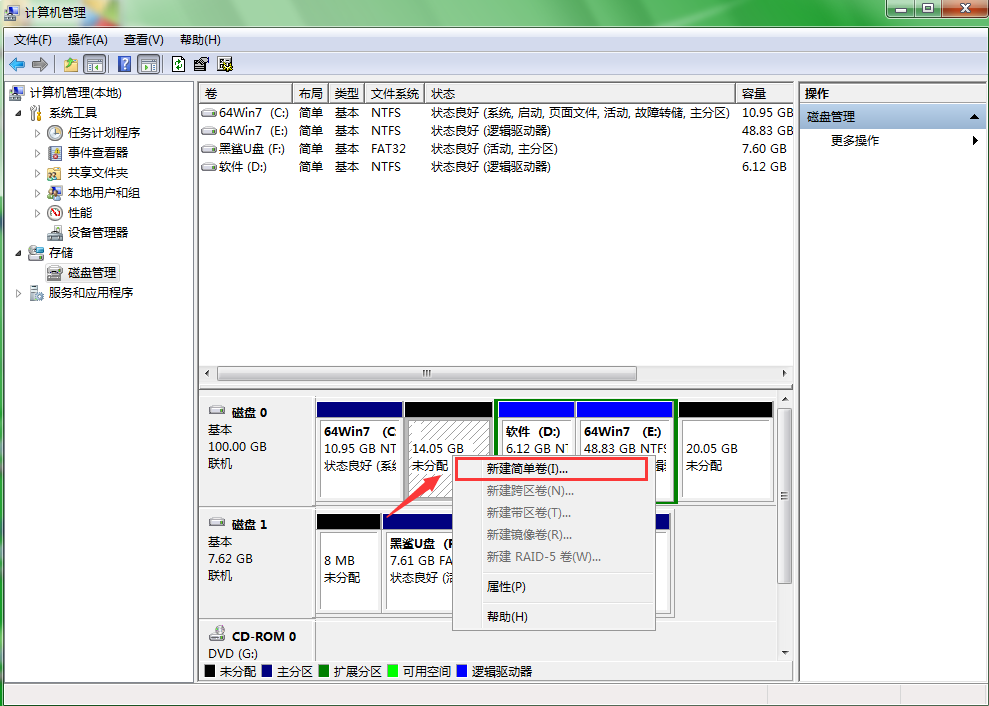
Task: Click the 容量 column header
Action: tap(754, 93)
